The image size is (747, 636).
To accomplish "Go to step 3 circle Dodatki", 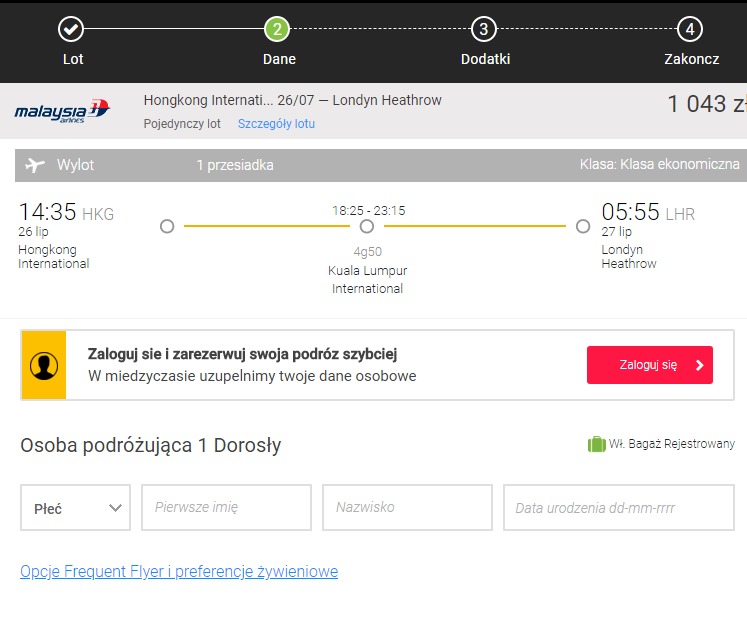I will (484, 29).
